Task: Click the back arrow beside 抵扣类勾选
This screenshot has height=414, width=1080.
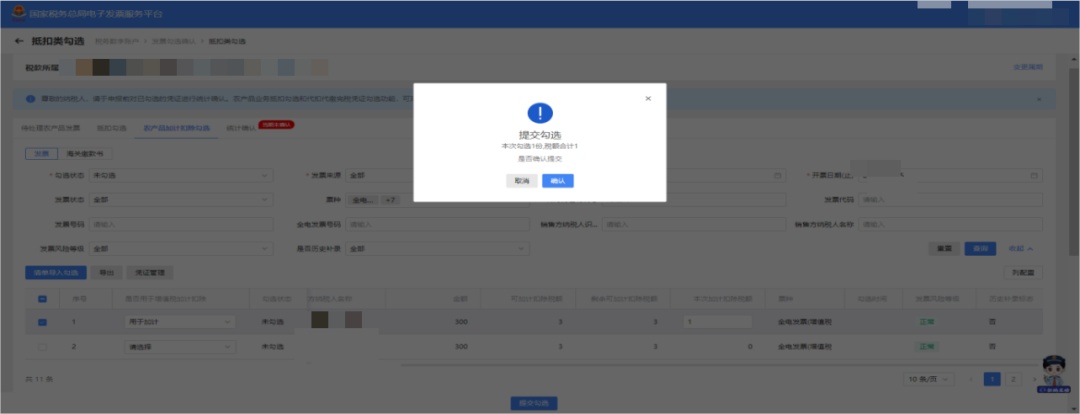Action: point(19,41)
